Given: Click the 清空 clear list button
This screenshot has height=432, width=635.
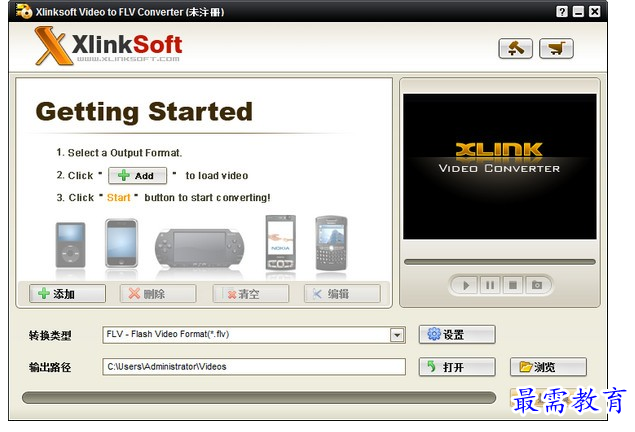Looking at the screenshot, I should (251, 294).
